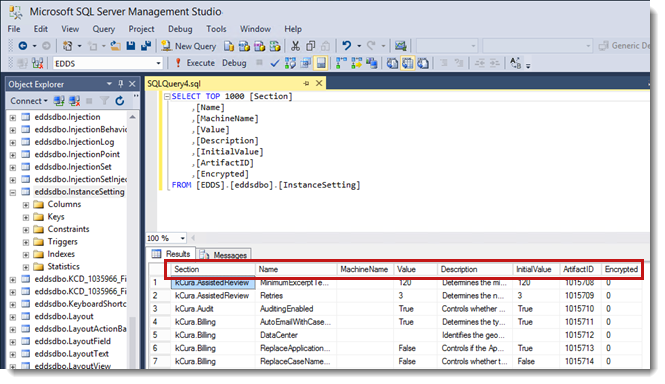Click the Encrypted column header

pyautogui.click(x=621, y=269)
